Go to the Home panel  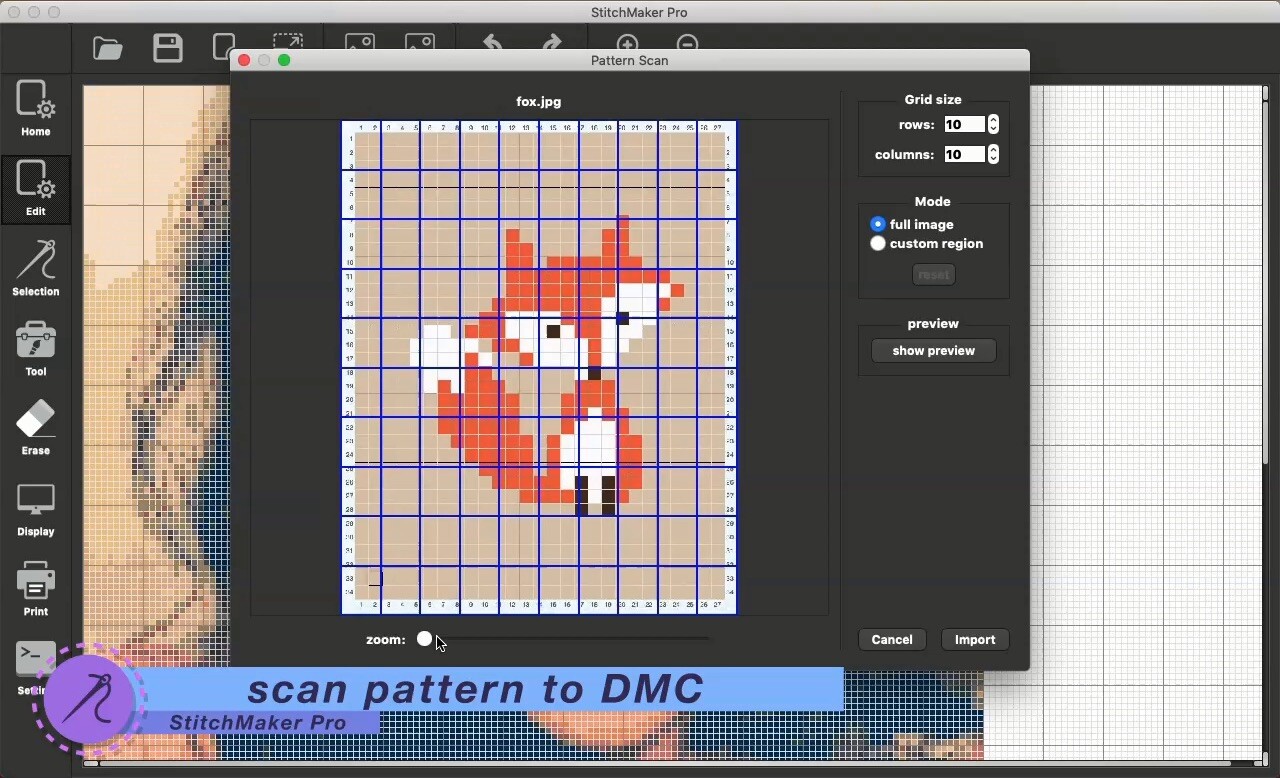tap(35, 108)
